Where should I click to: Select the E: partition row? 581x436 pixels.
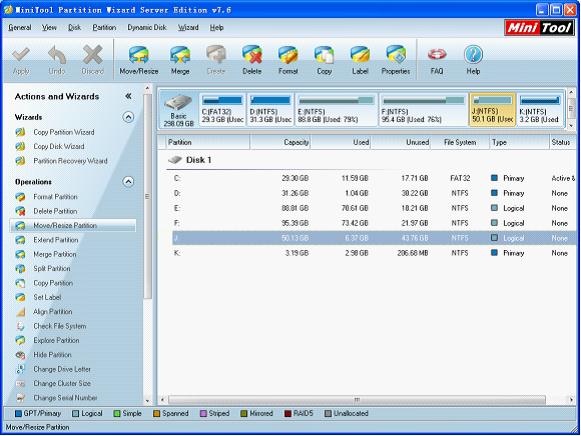(x=374, y=208)
